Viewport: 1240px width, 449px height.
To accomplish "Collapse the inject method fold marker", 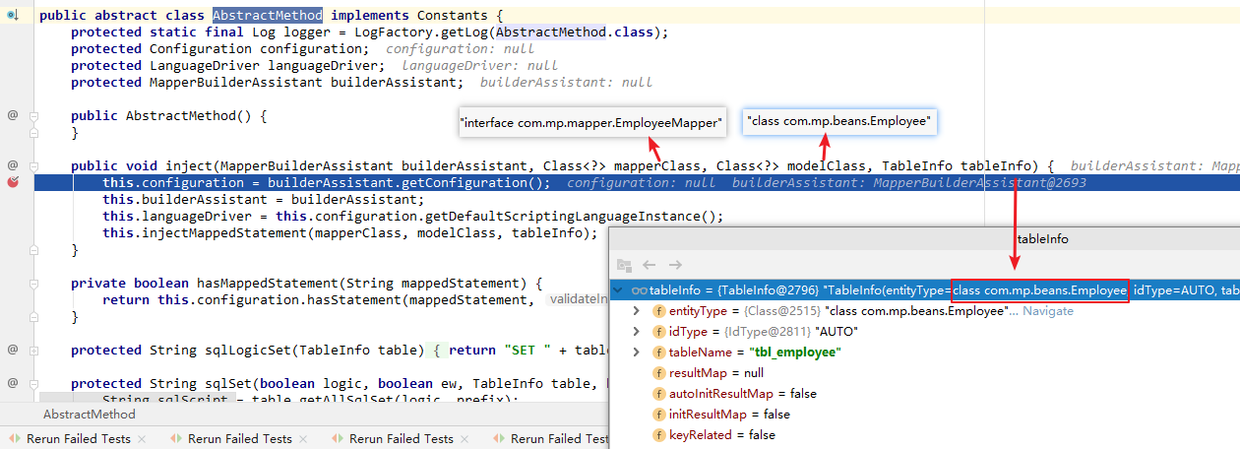I will click(x=34, y=166).
